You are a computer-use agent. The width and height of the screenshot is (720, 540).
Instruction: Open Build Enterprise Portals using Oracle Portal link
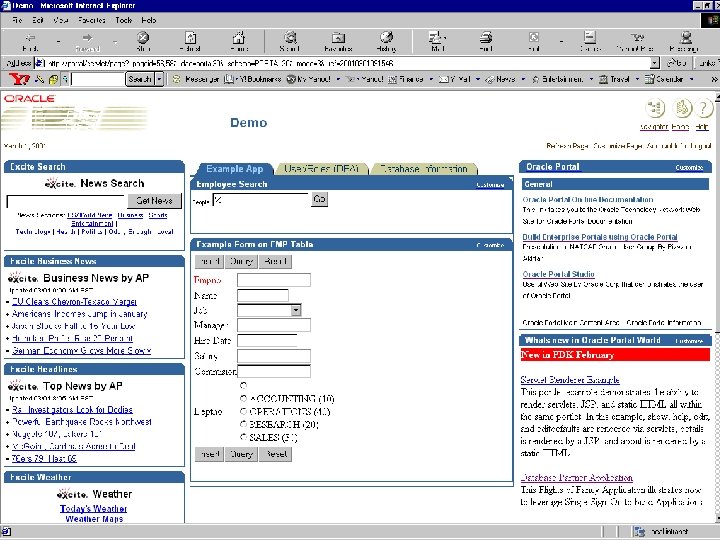point(600,237)
